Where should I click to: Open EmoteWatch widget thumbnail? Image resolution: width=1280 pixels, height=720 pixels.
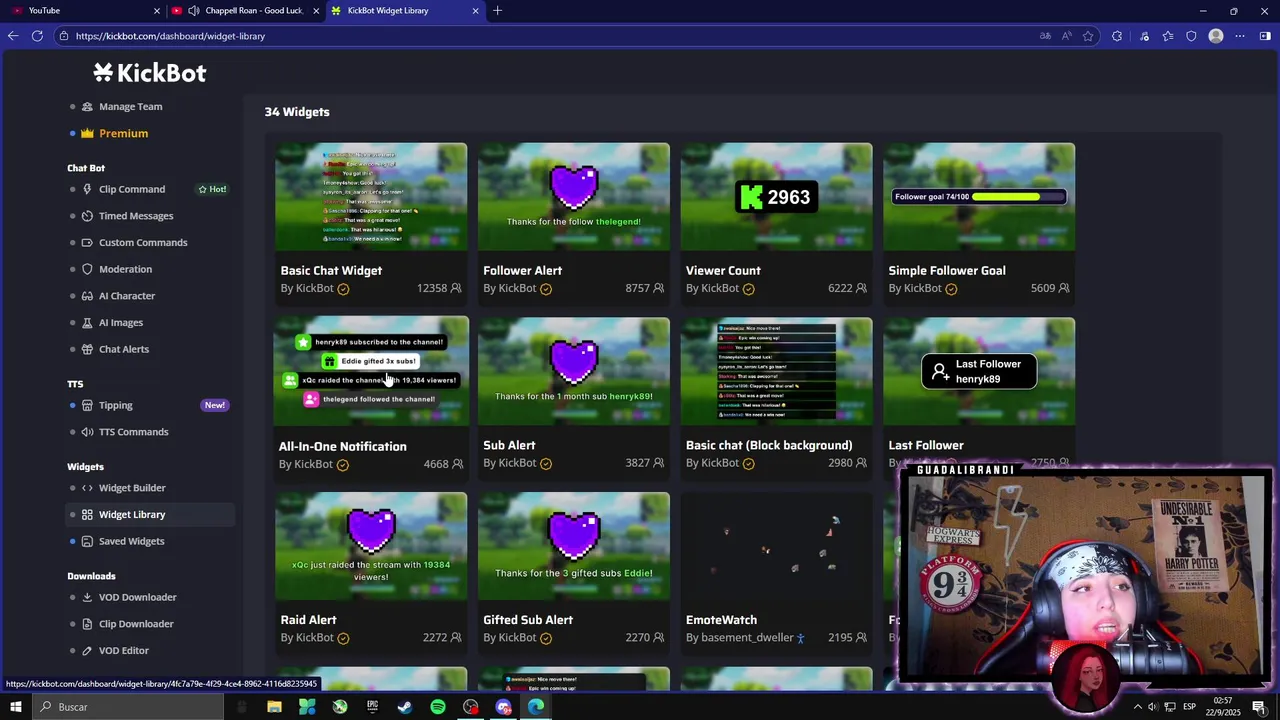coord(777,546)
